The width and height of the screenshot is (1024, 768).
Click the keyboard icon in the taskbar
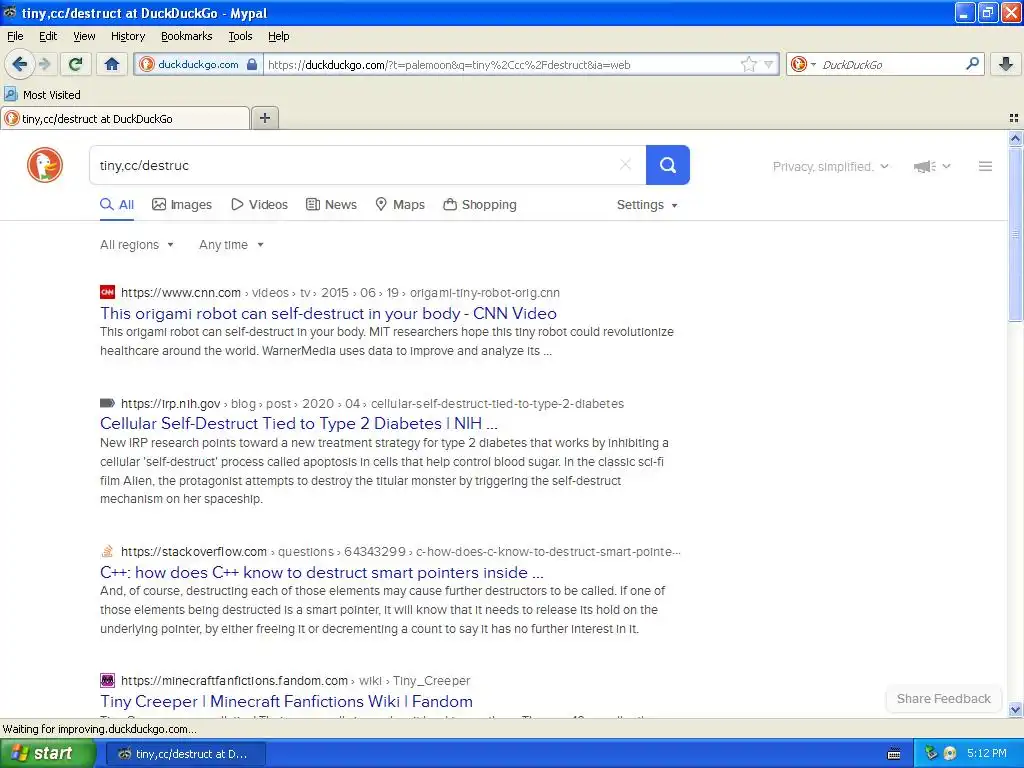894,754
